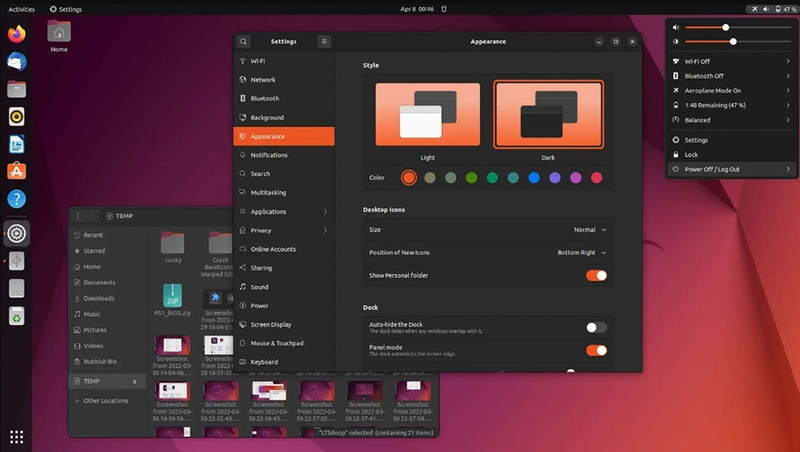This screenshot has height=452, width=800.
Task: Disable Panel mode switch
Action: click(596, 350)
